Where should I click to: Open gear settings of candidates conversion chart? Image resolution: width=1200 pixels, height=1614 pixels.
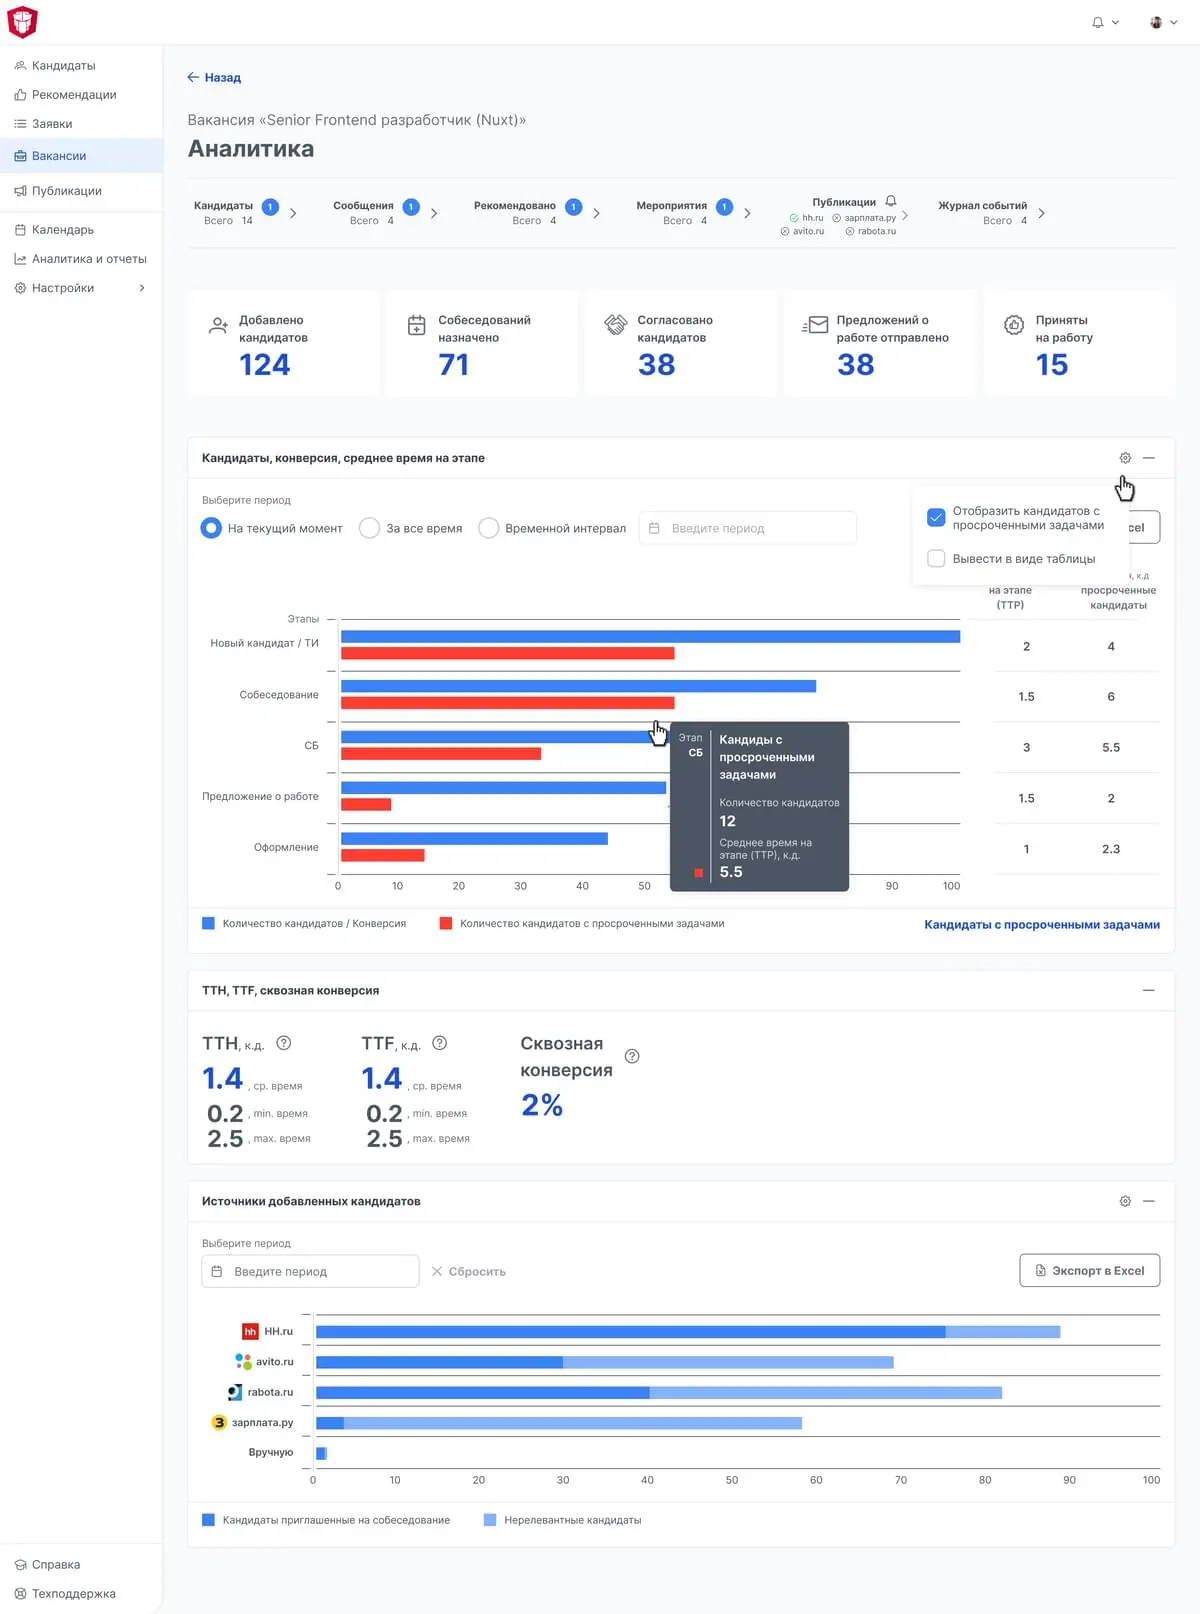(x=1125, y=458)
